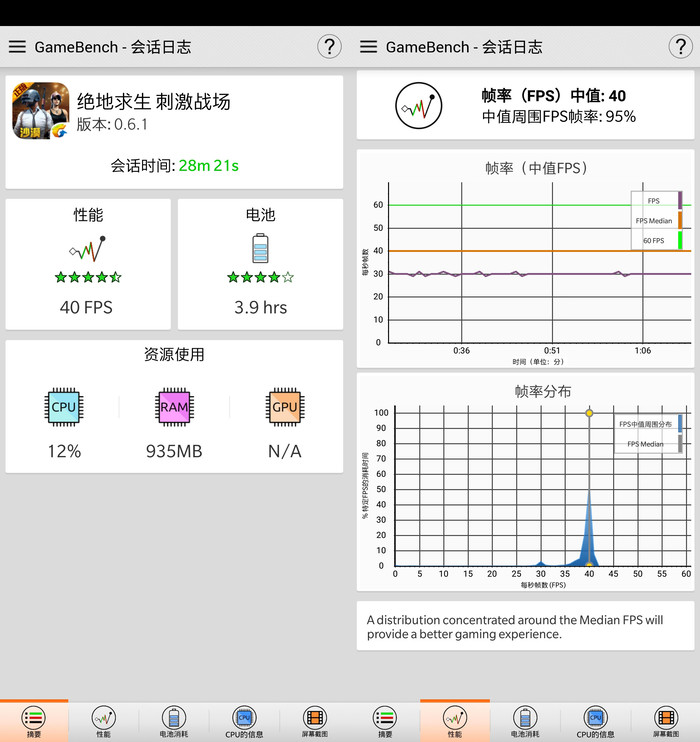Open the hamburger menu in left panel
Screen dimensions: 700x742
point(17,47)
